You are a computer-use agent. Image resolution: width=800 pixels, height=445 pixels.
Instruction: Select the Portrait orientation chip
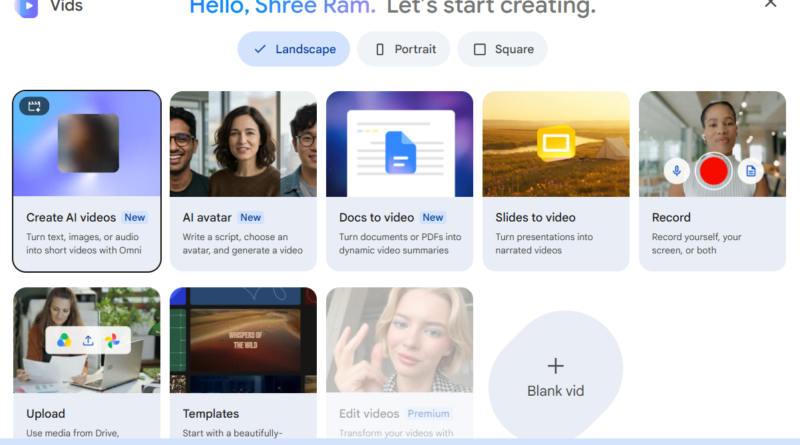(x=404, y=49)
